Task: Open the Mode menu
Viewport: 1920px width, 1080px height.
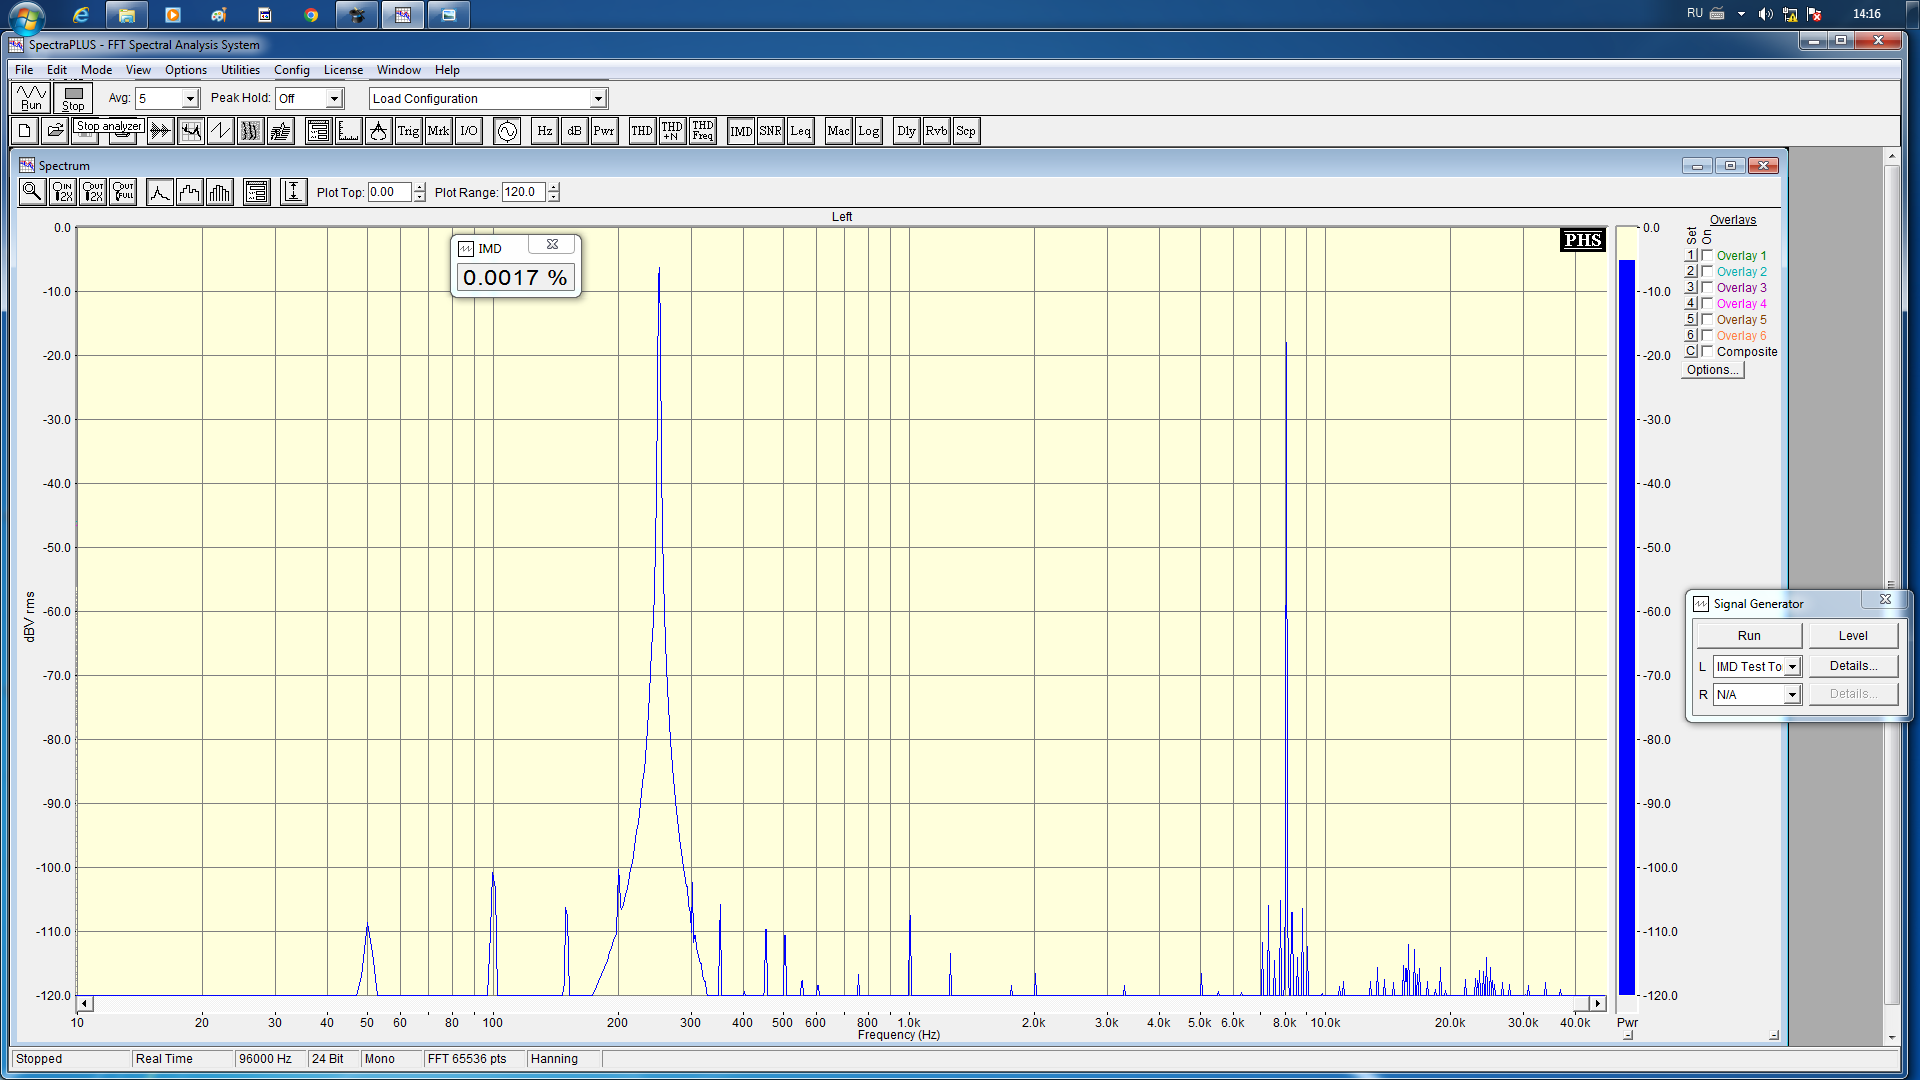Action: pyautogui.click(x=96, y=70)
